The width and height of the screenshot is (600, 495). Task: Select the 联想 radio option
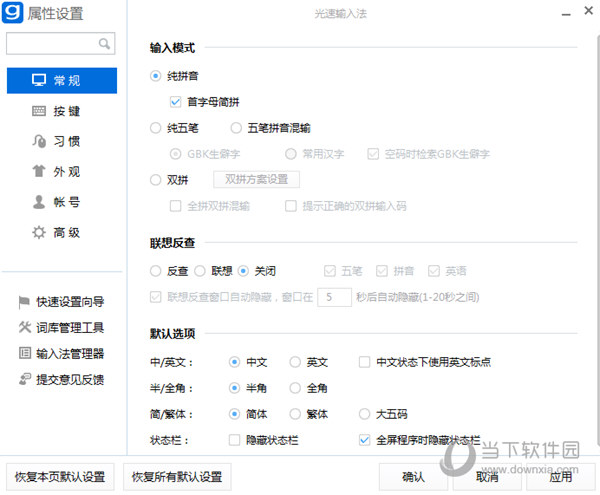point(200,271)
